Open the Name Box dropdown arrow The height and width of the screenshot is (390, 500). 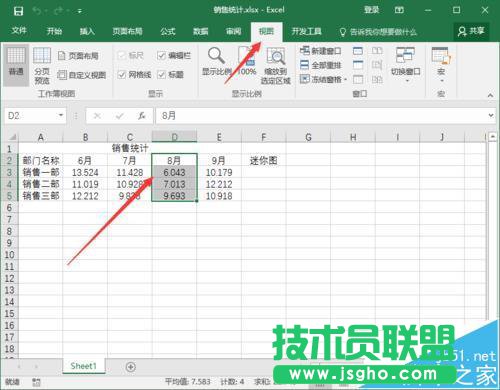coord(61,115)
